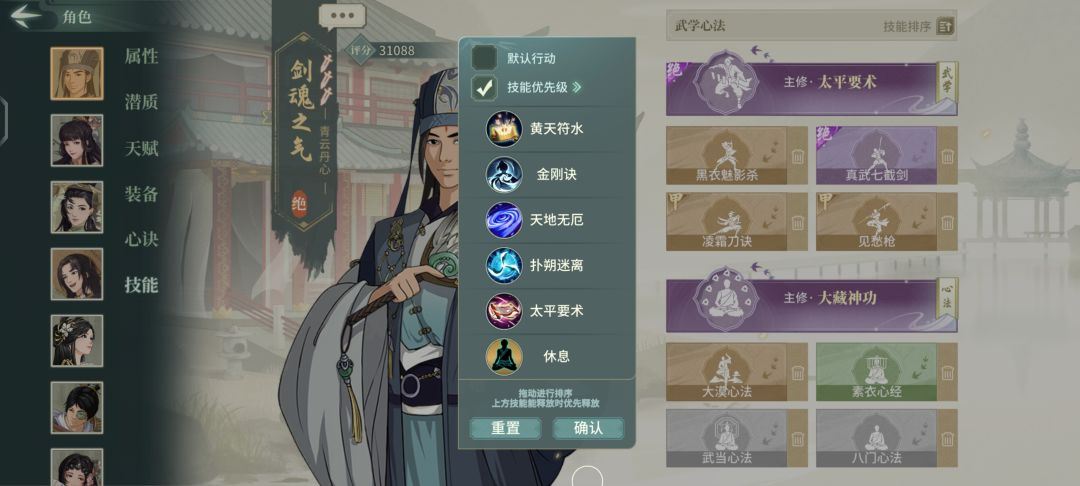Enable the 默认行动 checkbox
The height and width of the screenshot is (486, 1080).
(484, 58)
